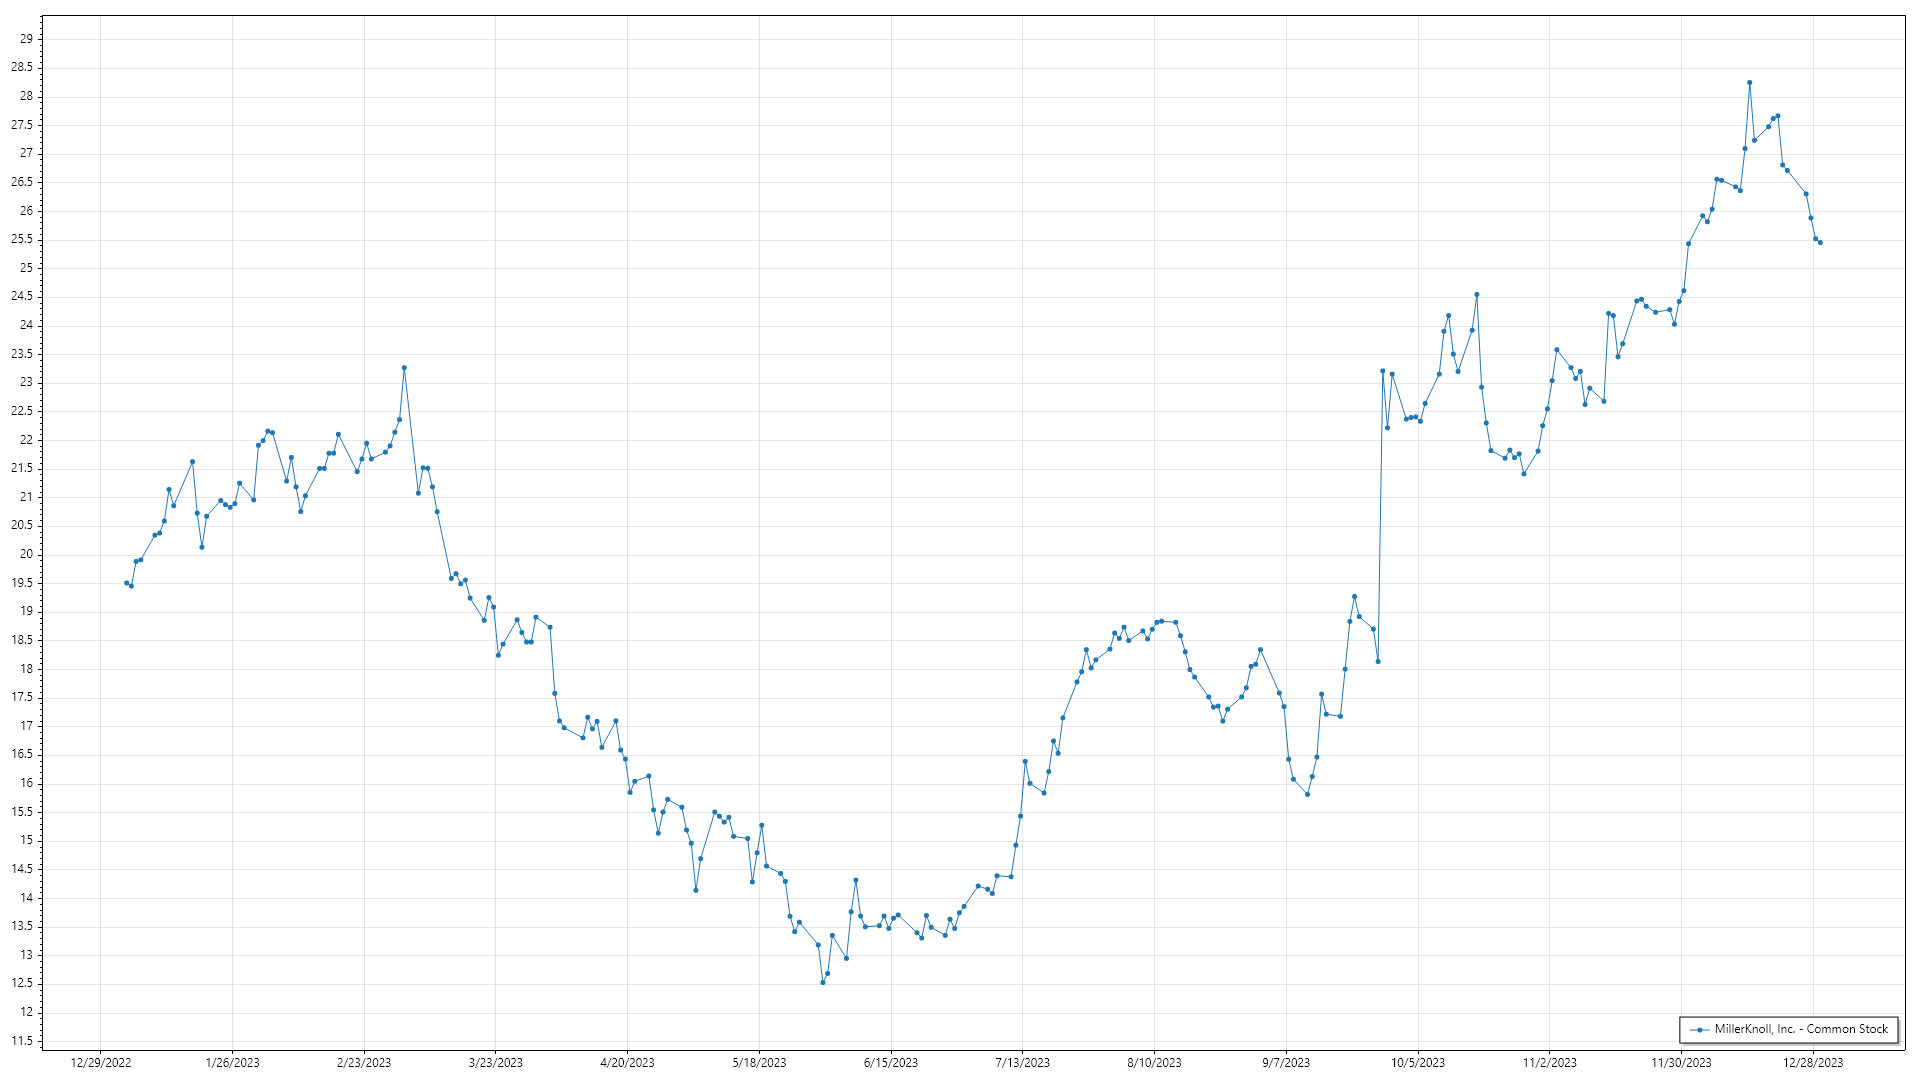The height and width of the screenshot is (1080, 1920).
Task: Click the MillerKnoll legend line marker icon
Action: pyautogui.click(x=1699, y=1030)
